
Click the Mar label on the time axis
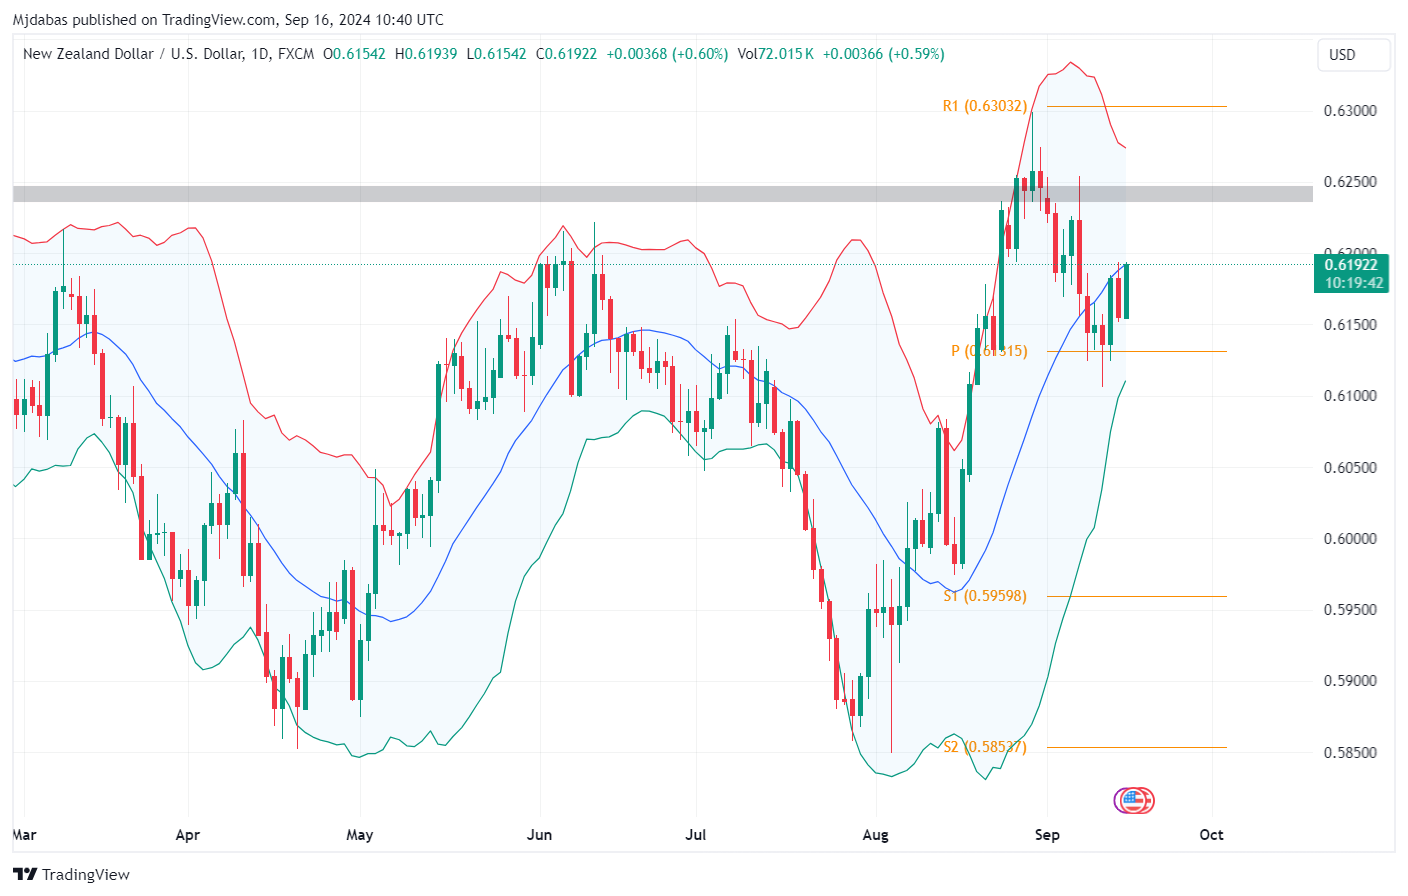(x=25, y=835)
